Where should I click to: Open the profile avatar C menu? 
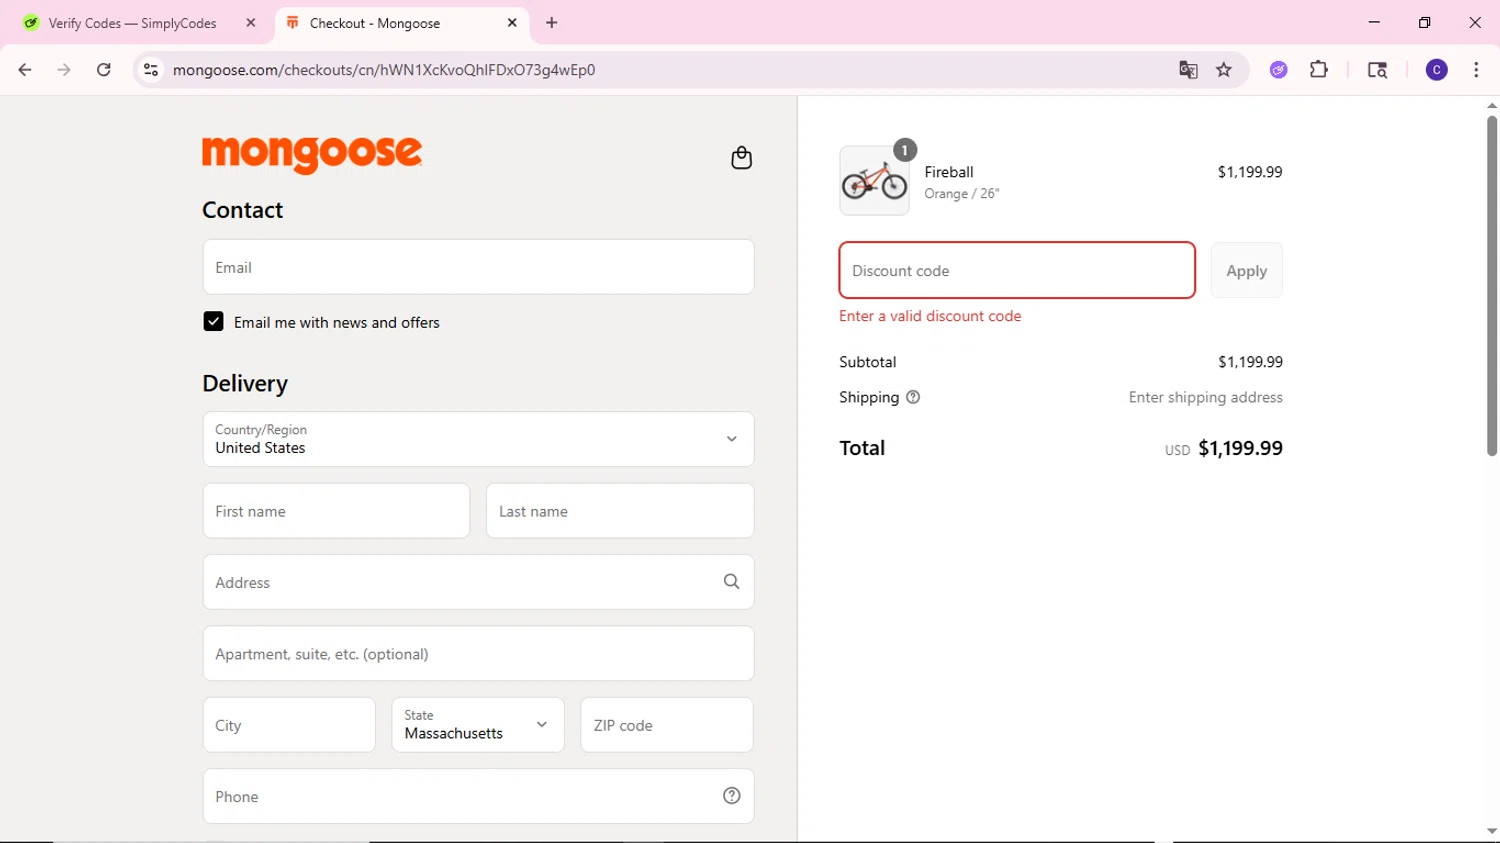point(1436,70)
